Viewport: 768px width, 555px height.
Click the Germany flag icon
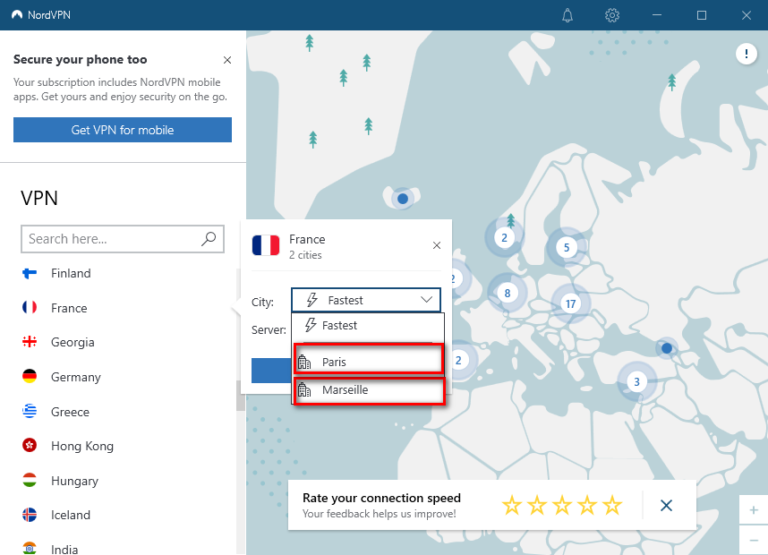pos(30,377)
